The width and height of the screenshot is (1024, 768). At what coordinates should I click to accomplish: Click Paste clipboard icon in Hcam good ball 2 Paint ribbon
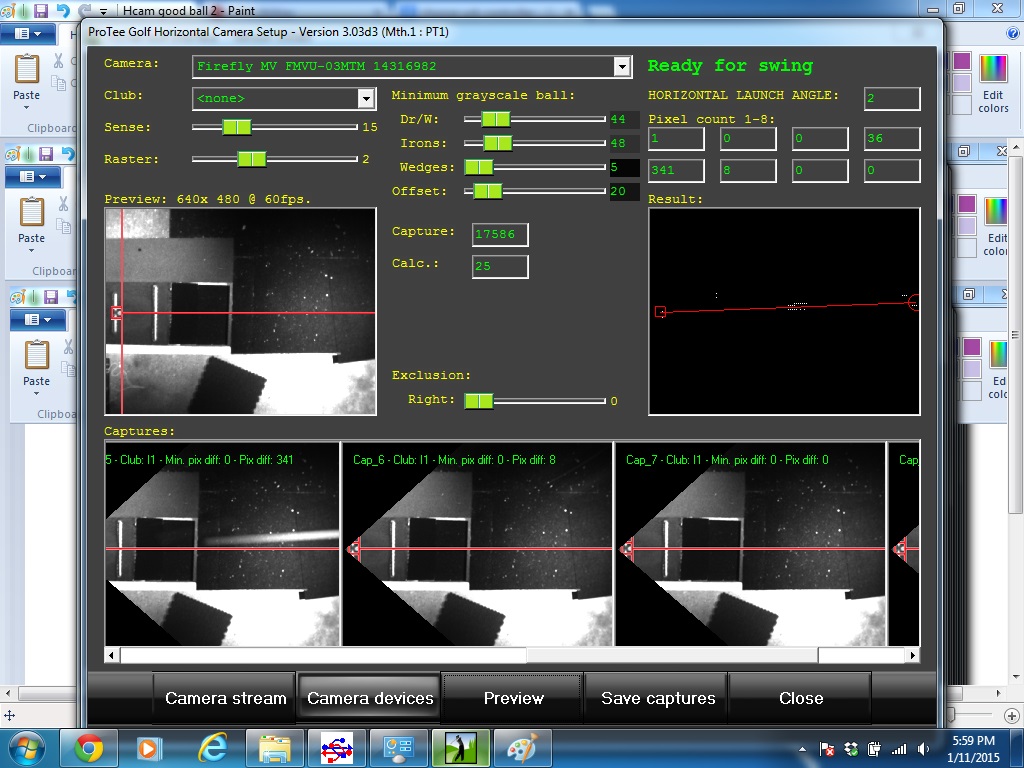point(27,69)
